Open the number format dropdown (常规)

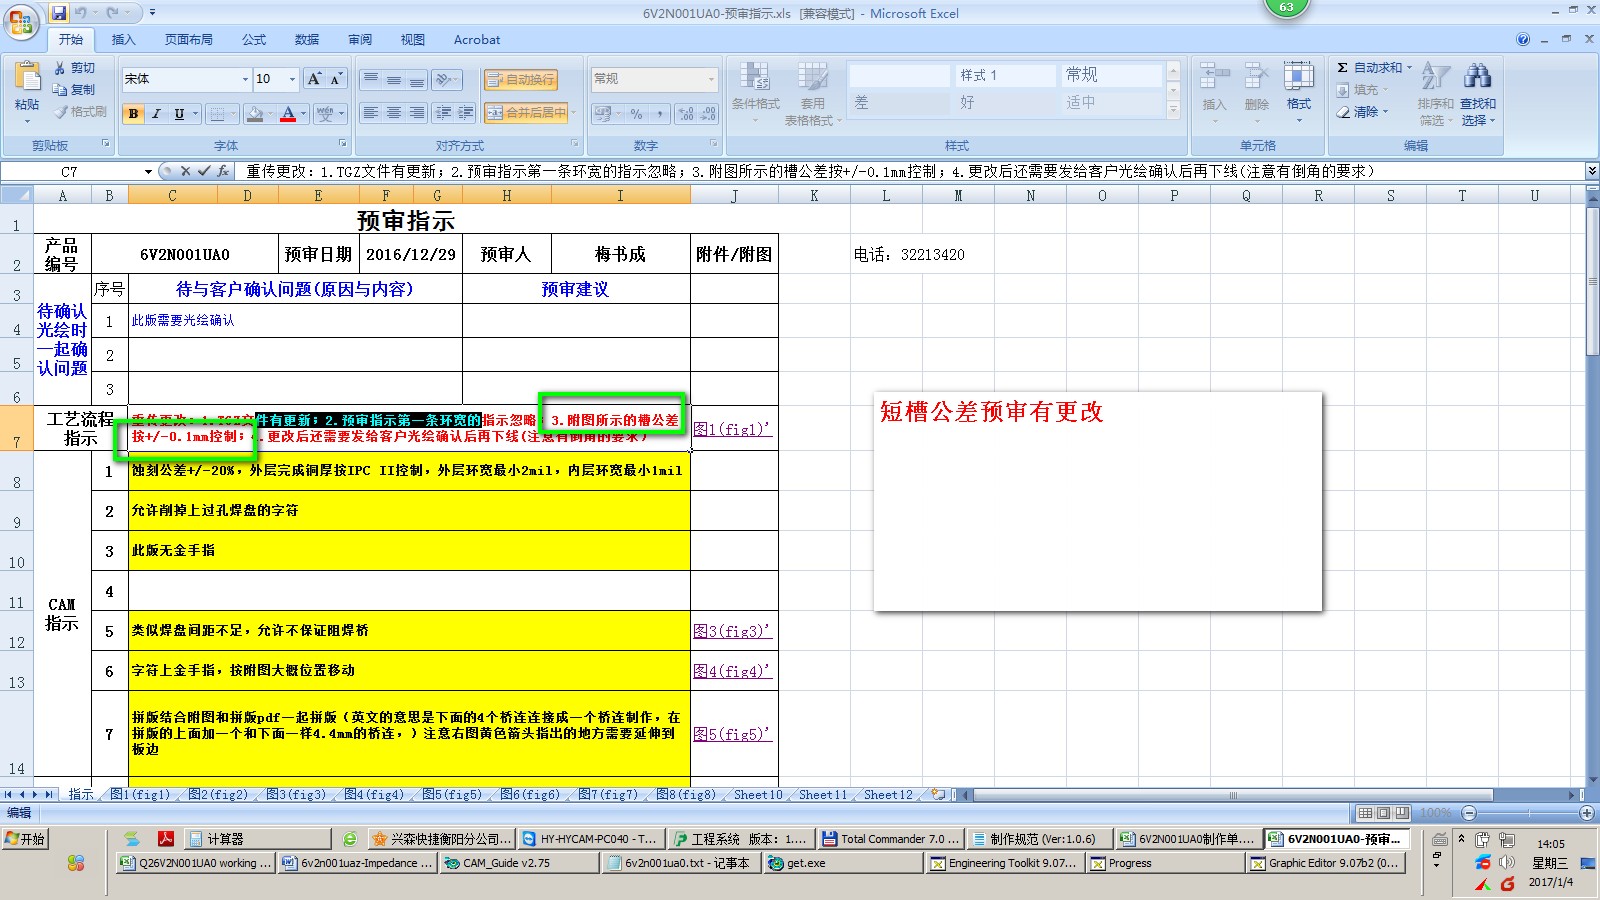711,79
